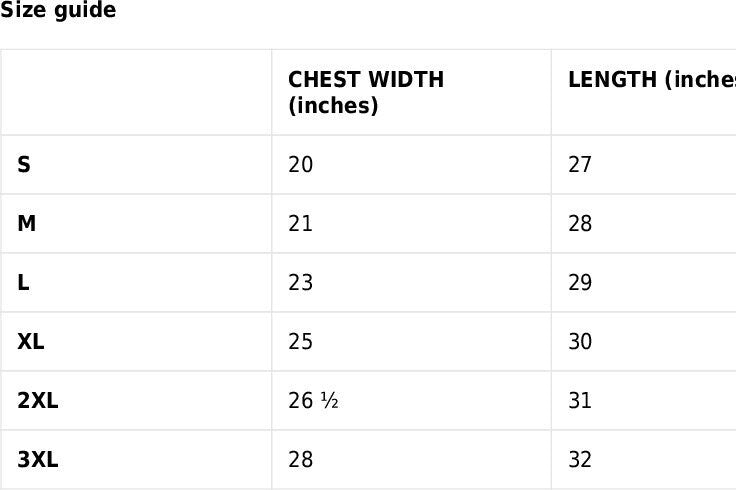Select the 2XL size row label

pos(38,401)
